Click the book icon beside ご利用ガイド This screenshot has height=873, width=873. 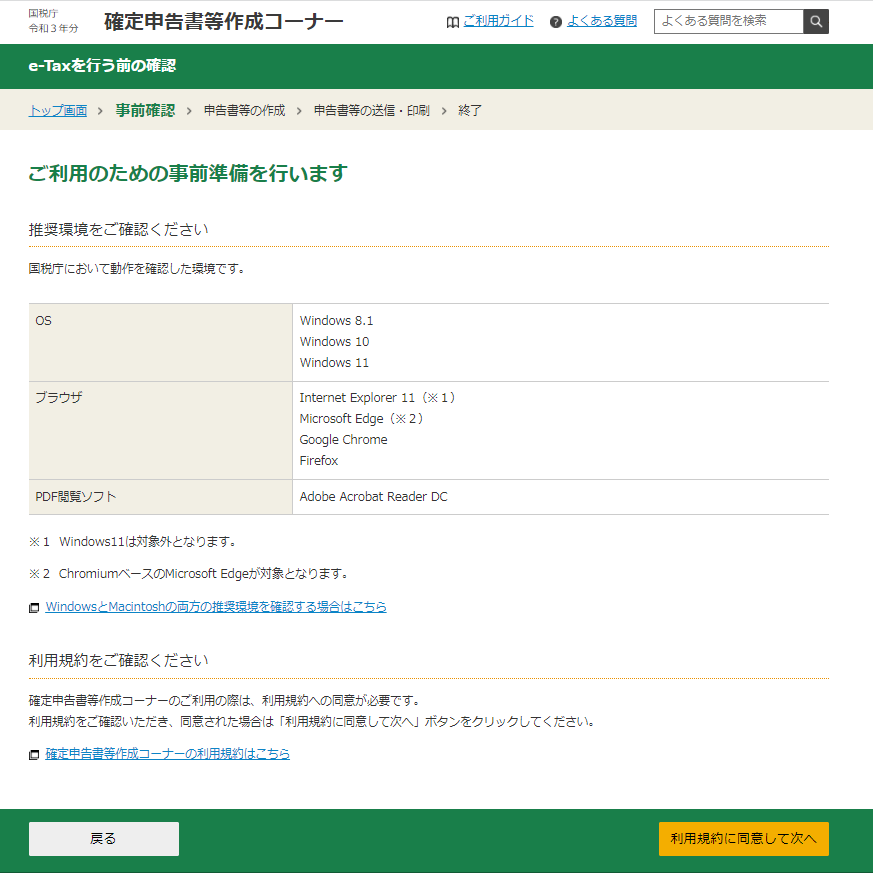[453, 22]
